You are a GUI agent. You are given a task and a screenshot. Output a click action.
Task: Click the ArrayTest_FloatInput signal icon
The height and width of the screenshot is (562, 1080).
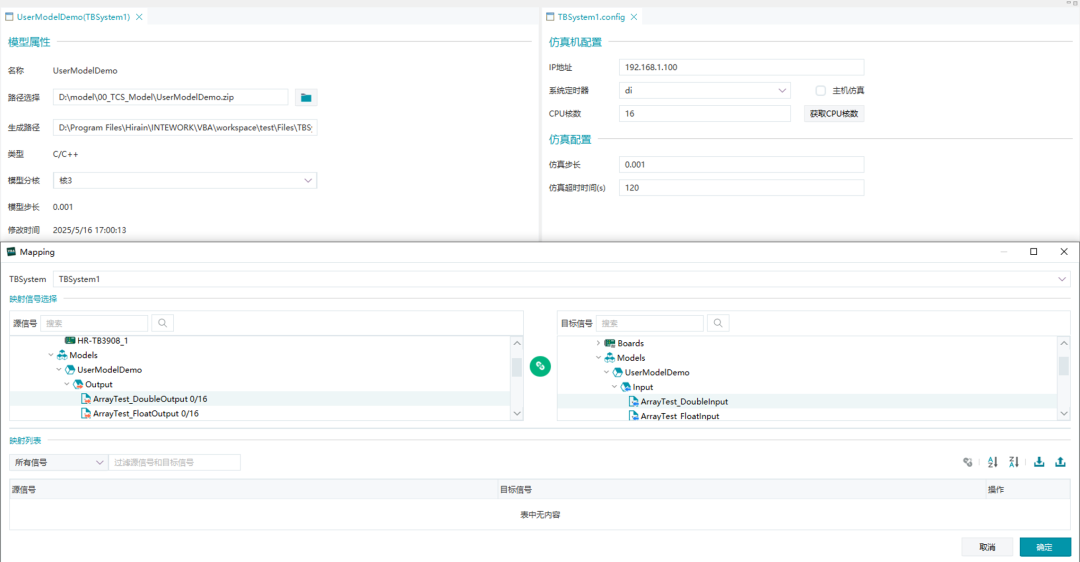click(634, 416)
